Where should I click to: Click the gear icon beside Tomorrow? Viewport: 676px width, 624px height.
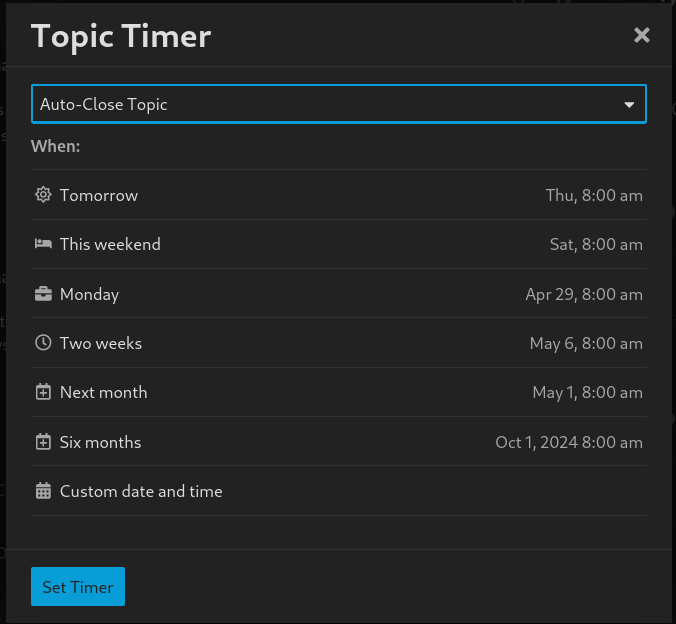(x=43, y=195)
